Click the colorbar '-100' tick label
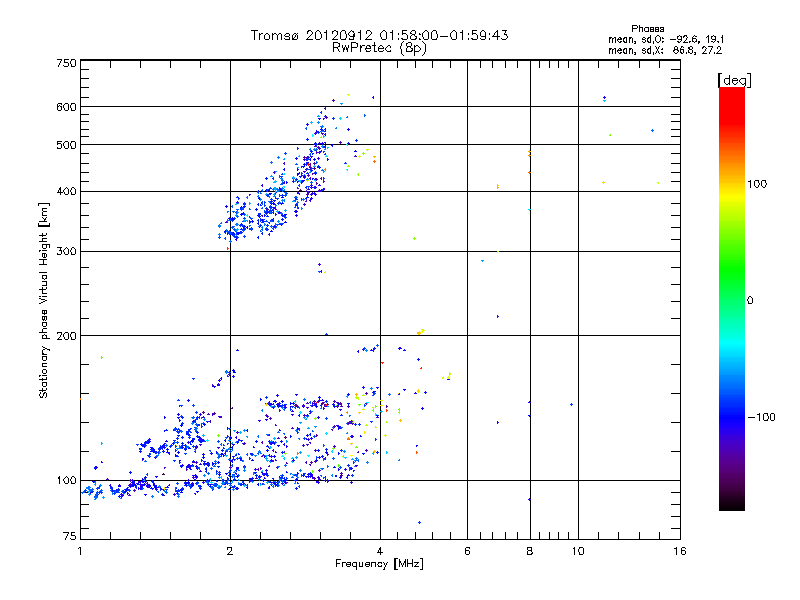The image size is (800, 600). (761, 417)
